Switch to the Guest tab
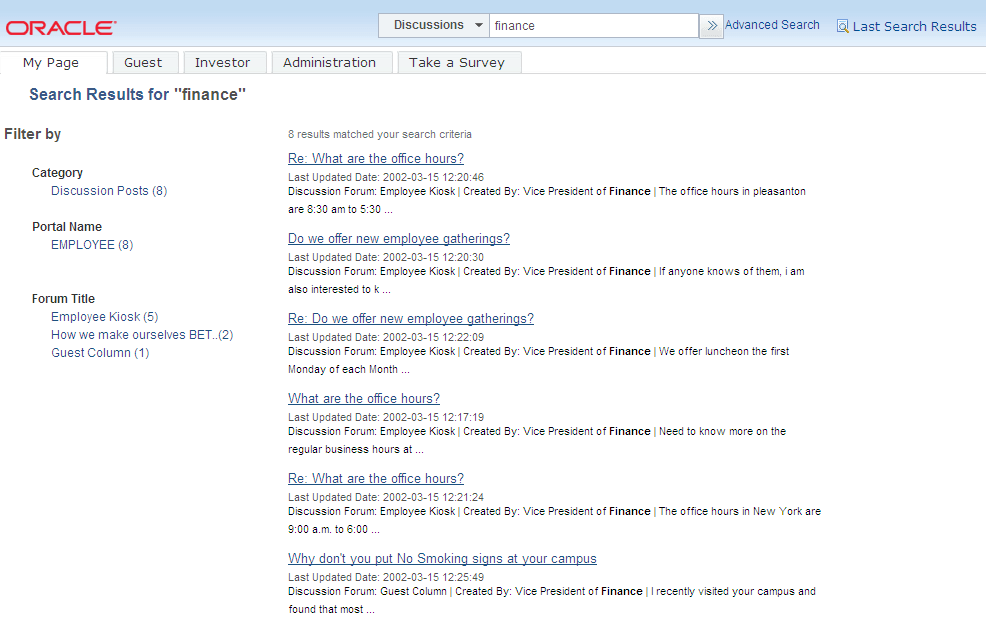The height and width of the screenshot is (620, 986). point(145,61)
